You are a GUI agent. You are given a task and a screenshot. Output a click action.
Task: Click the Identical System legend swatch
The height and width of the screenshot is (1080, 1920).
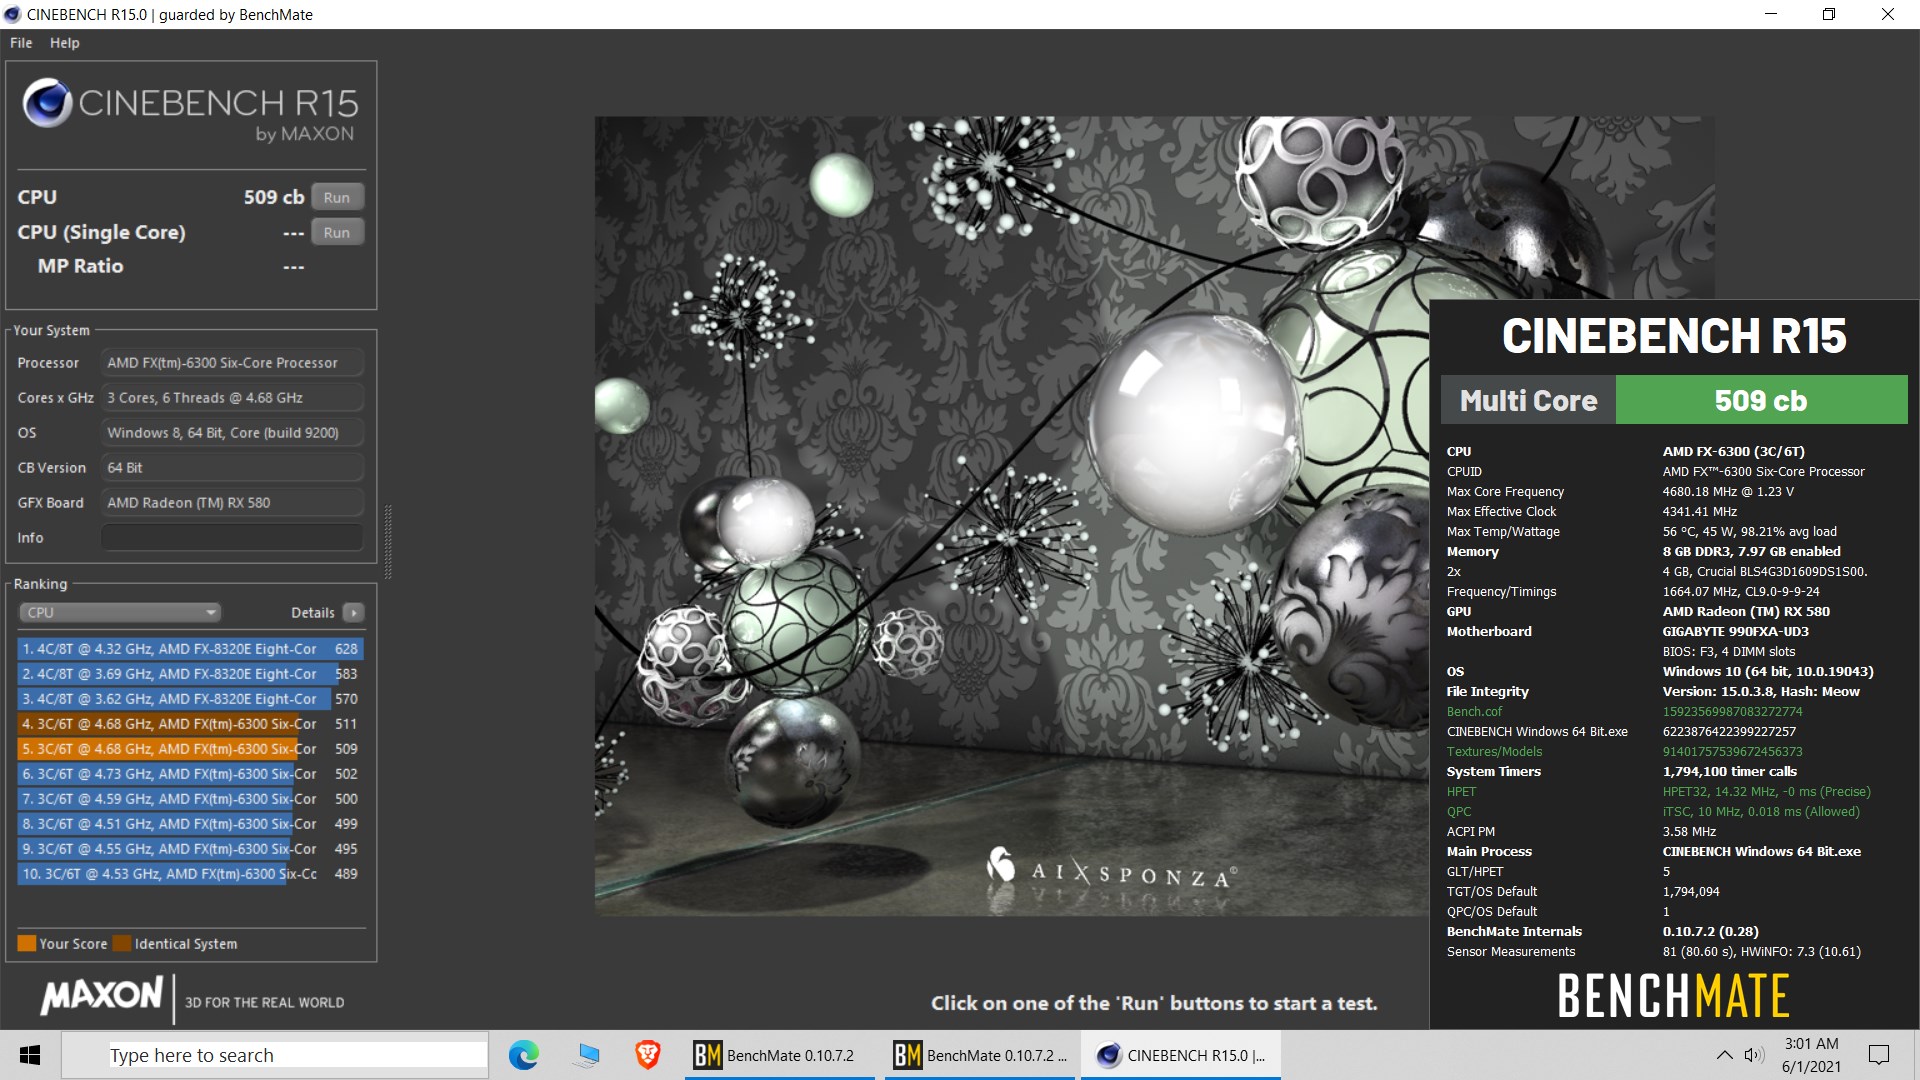[122, 943]
